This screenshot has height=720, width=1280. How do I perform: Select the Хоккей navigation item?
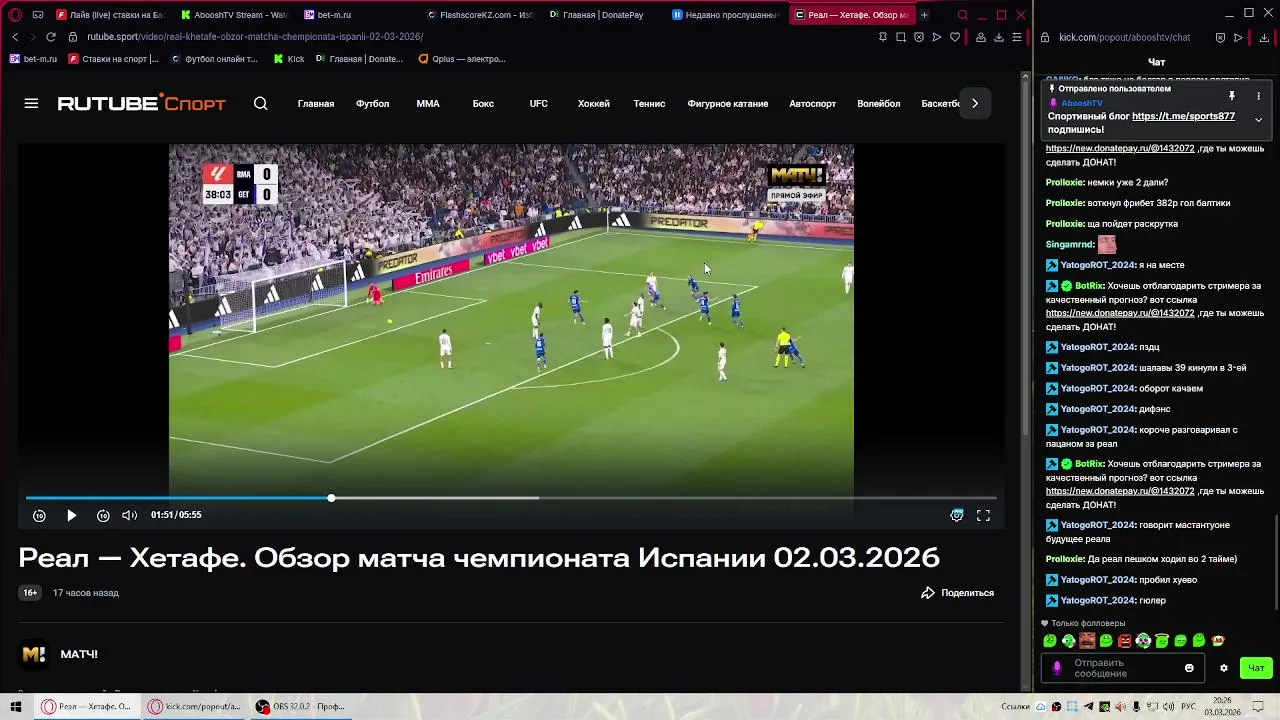[594, 103]
